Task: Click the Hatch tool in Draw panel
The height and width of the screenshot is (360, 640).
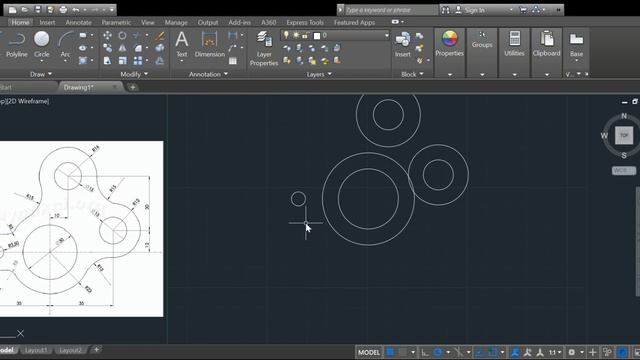Action: 83,60
